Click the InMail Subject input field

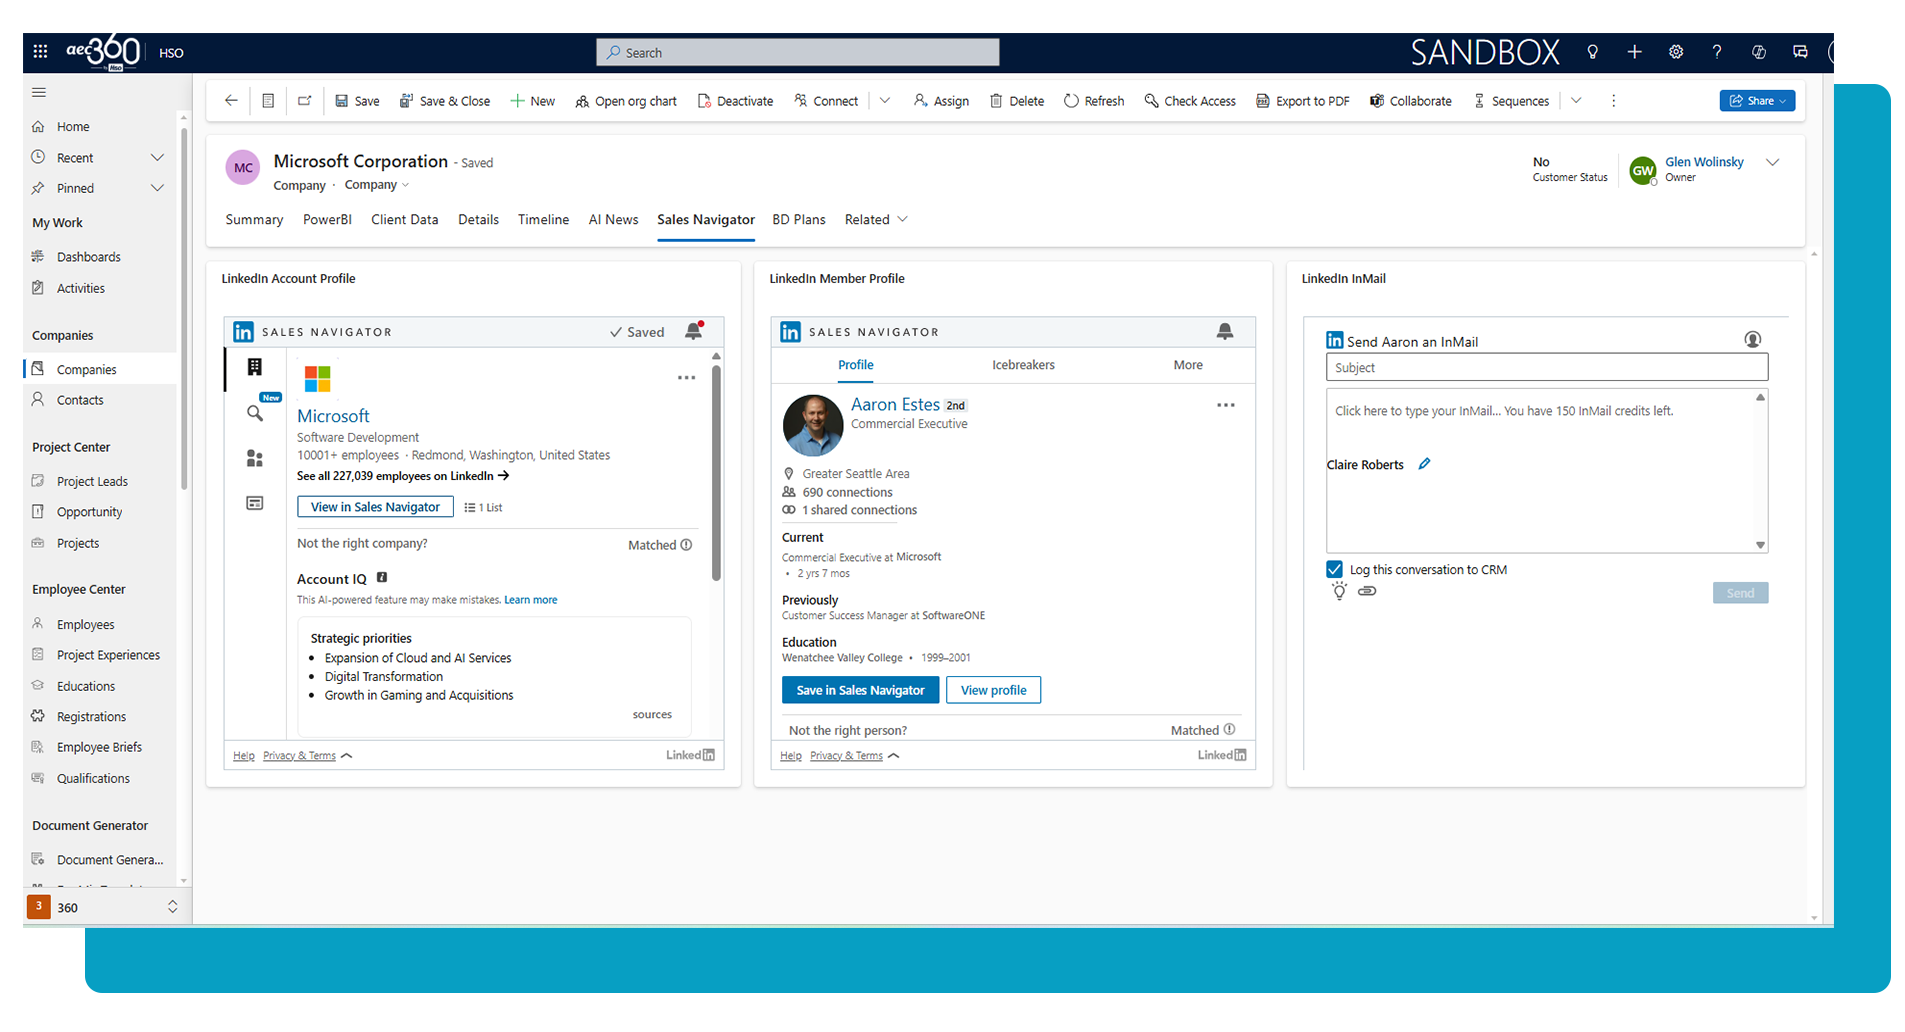click(1546, 367)
